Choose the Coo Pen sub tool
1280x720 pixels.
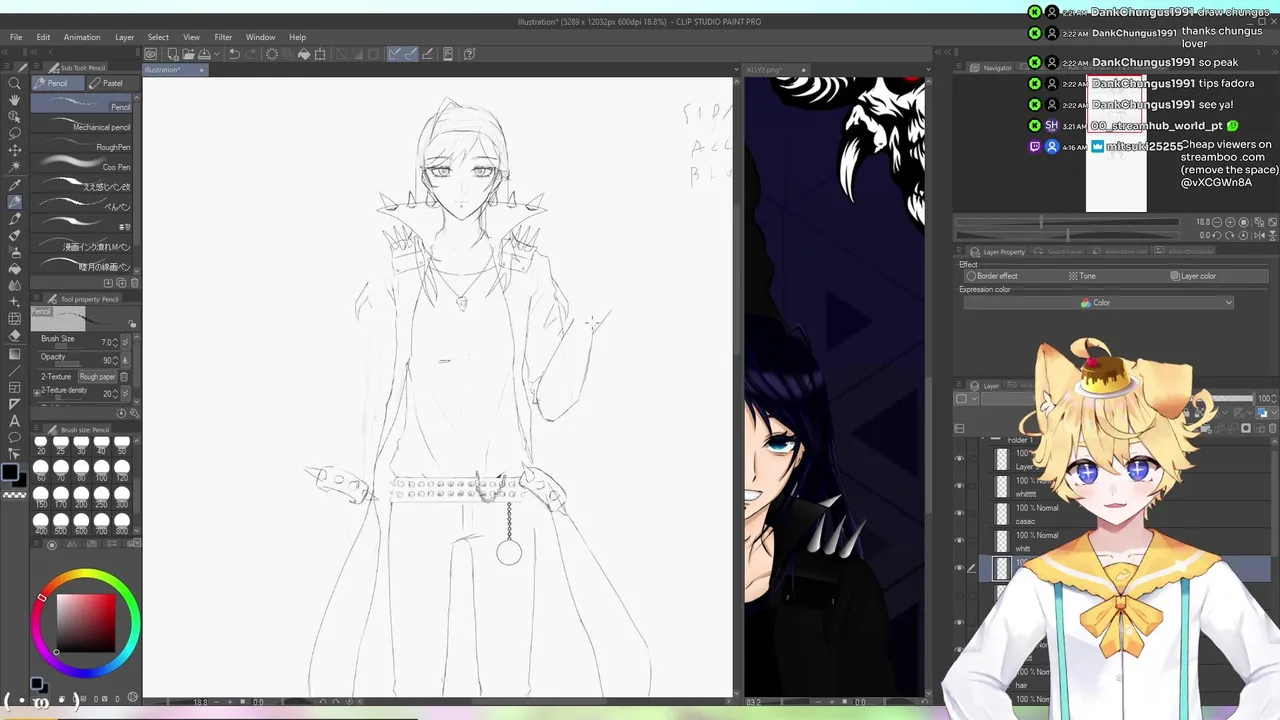[81, 166]
